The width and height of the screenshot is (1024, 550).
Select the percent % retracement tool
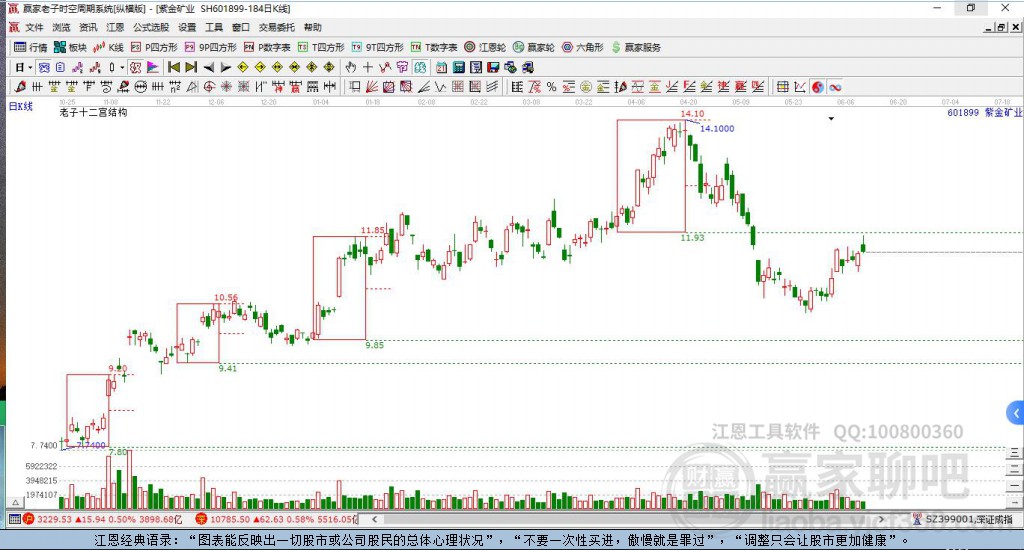[552, 87]
